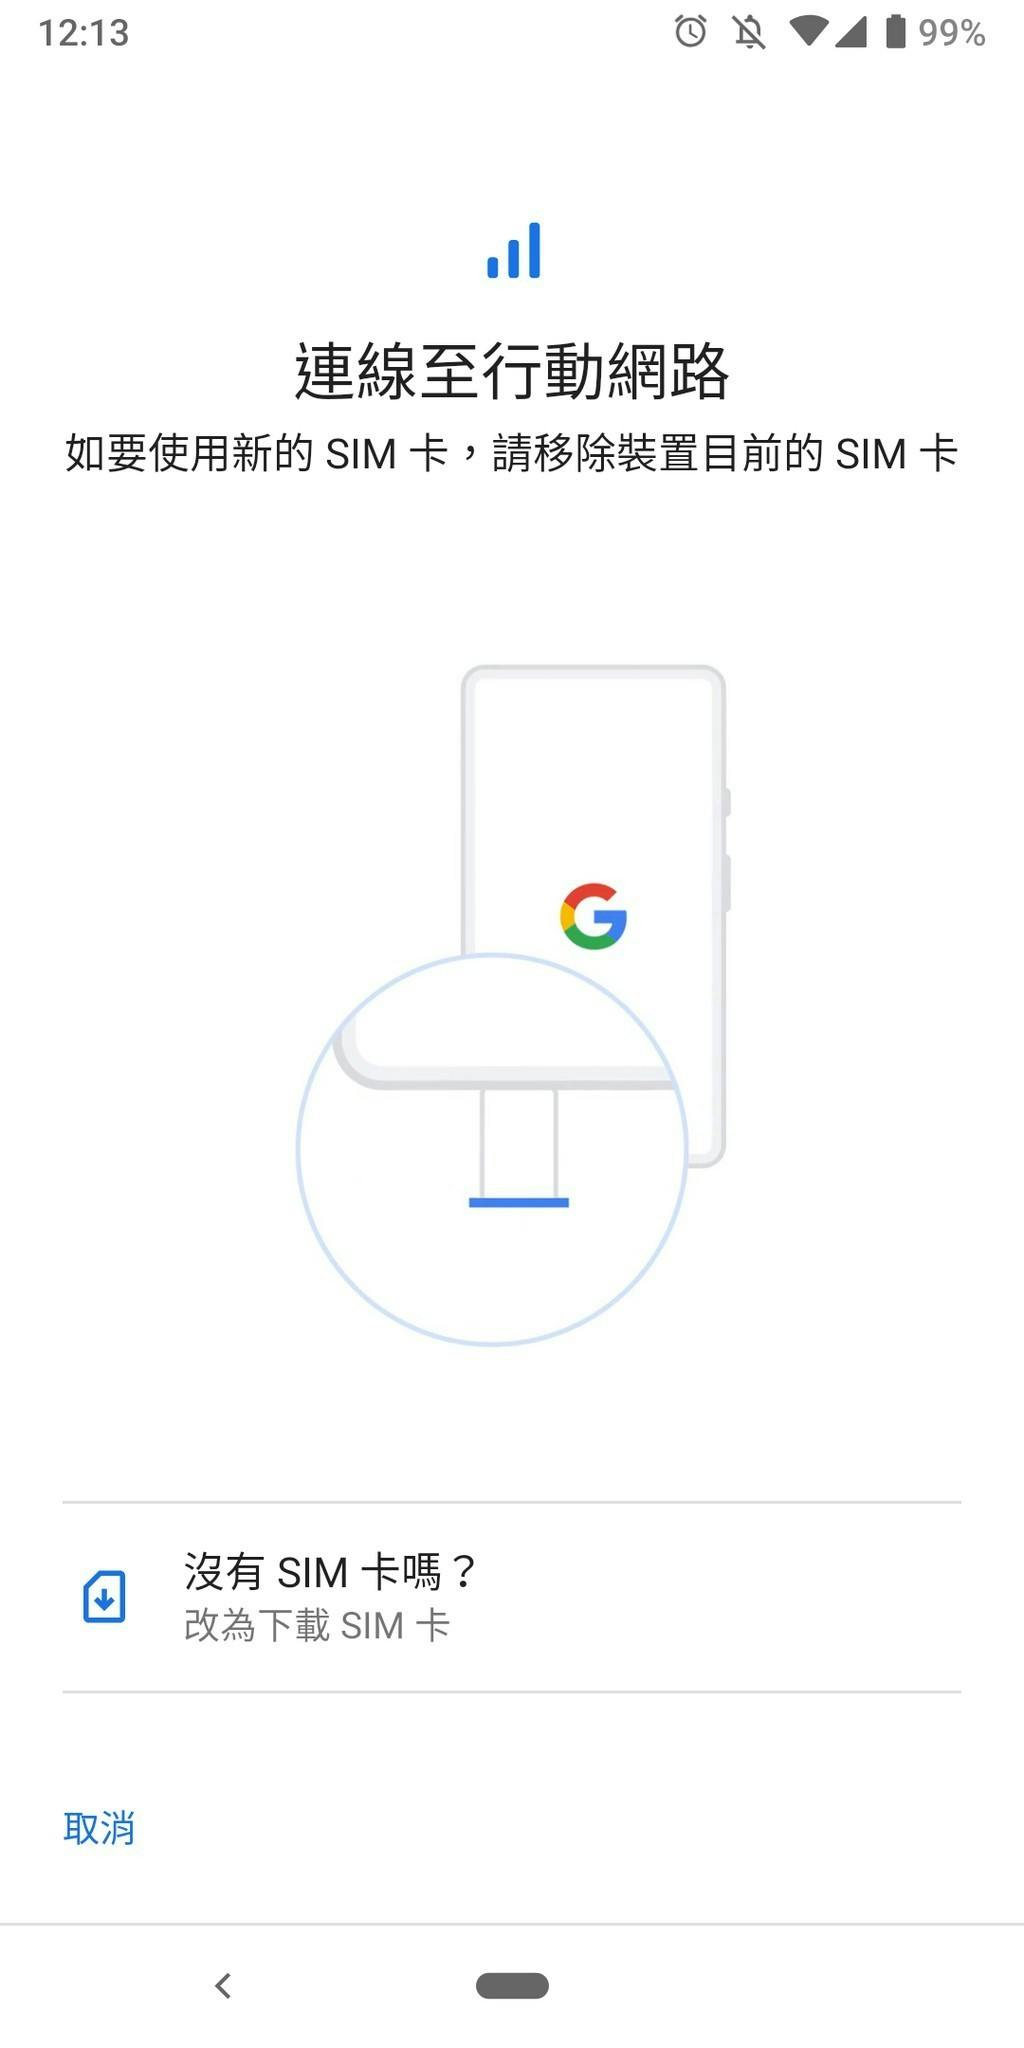Screen dimensions: 1024x2048
Task: Tap the home pill navigation button
Action: 512,1986
